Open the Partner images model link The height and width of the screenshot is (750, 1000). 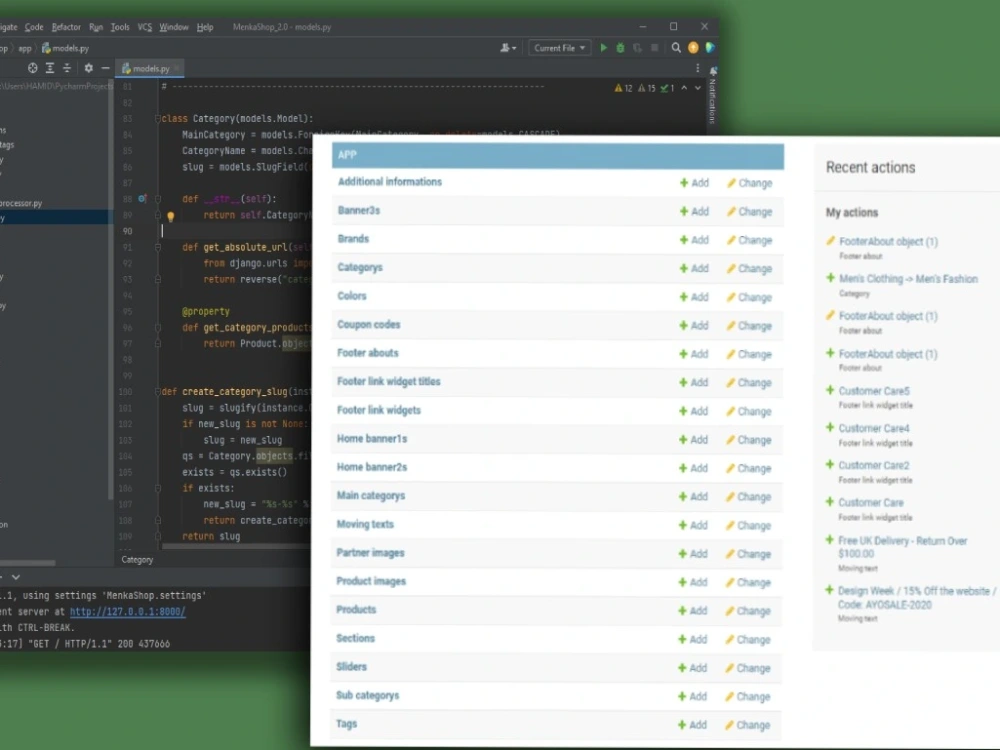point(371,552)
